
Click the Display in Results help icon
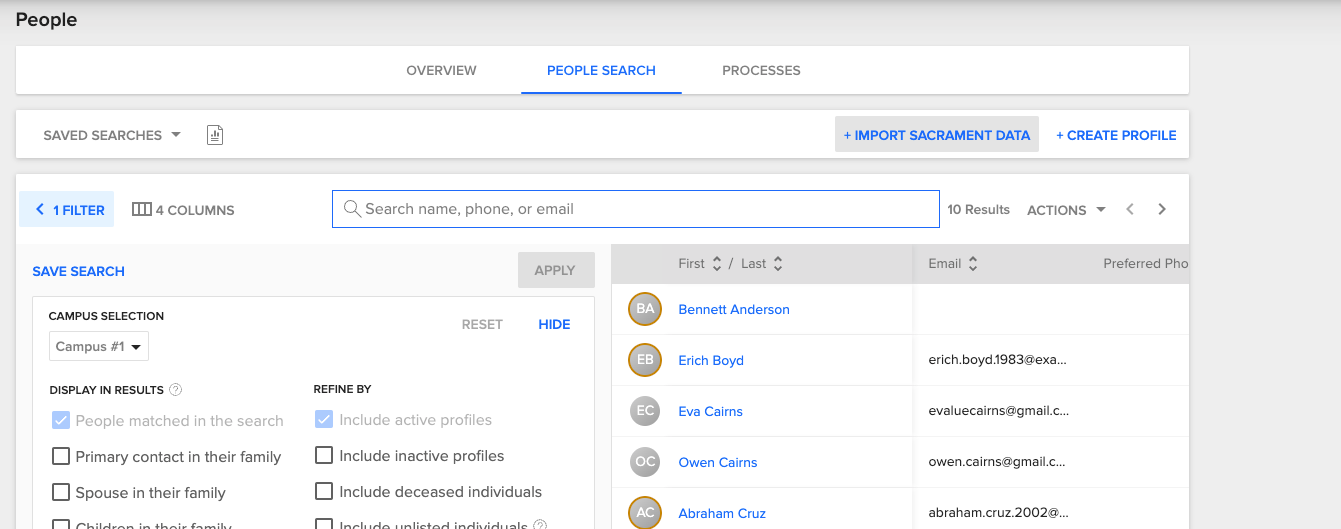(176, 390)
